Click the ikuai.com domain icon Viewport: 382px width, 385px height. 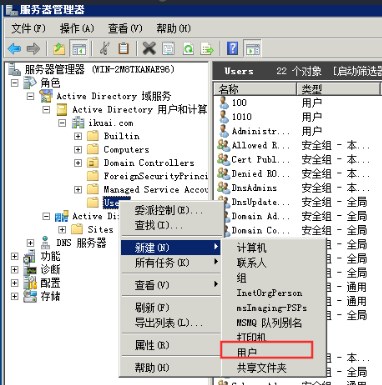click(x=78, y=123)
